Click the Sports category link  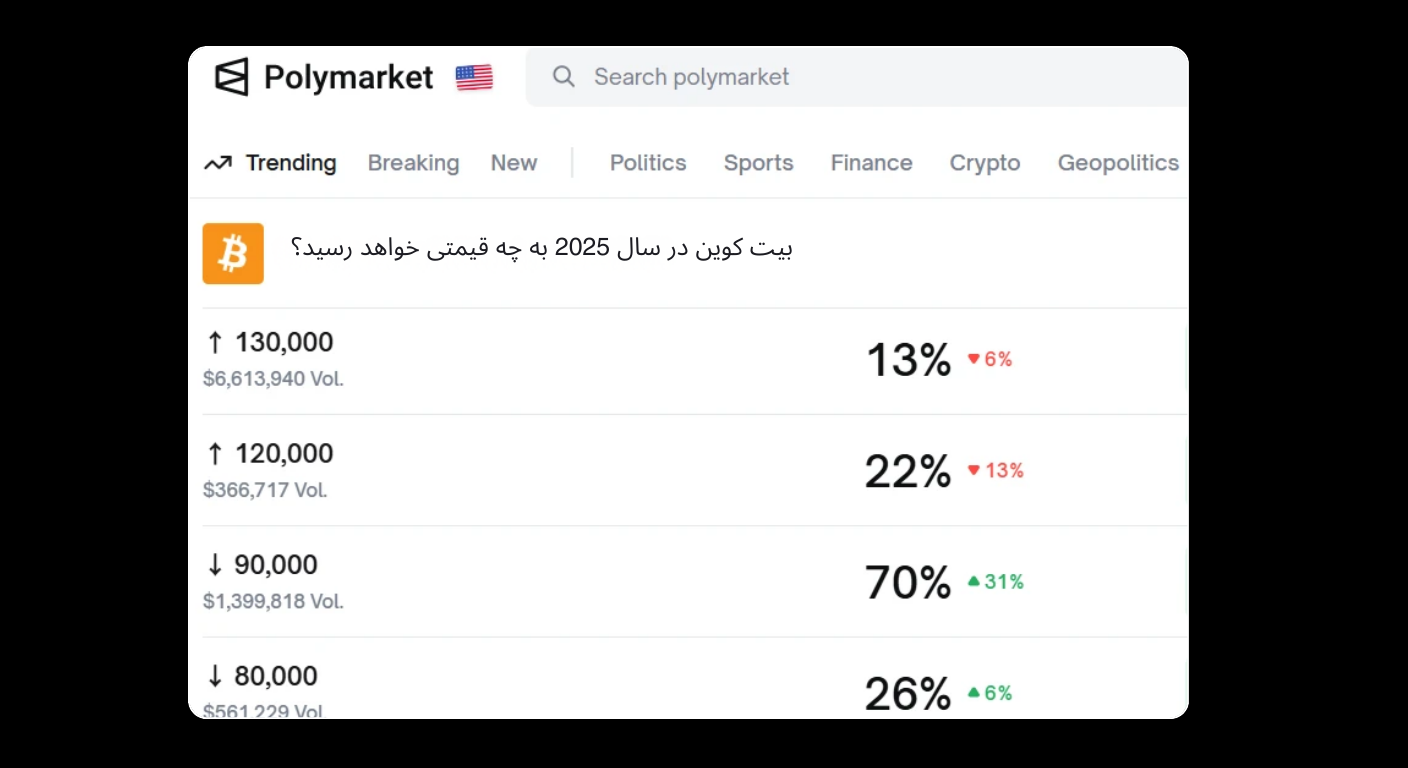(758, 162)
